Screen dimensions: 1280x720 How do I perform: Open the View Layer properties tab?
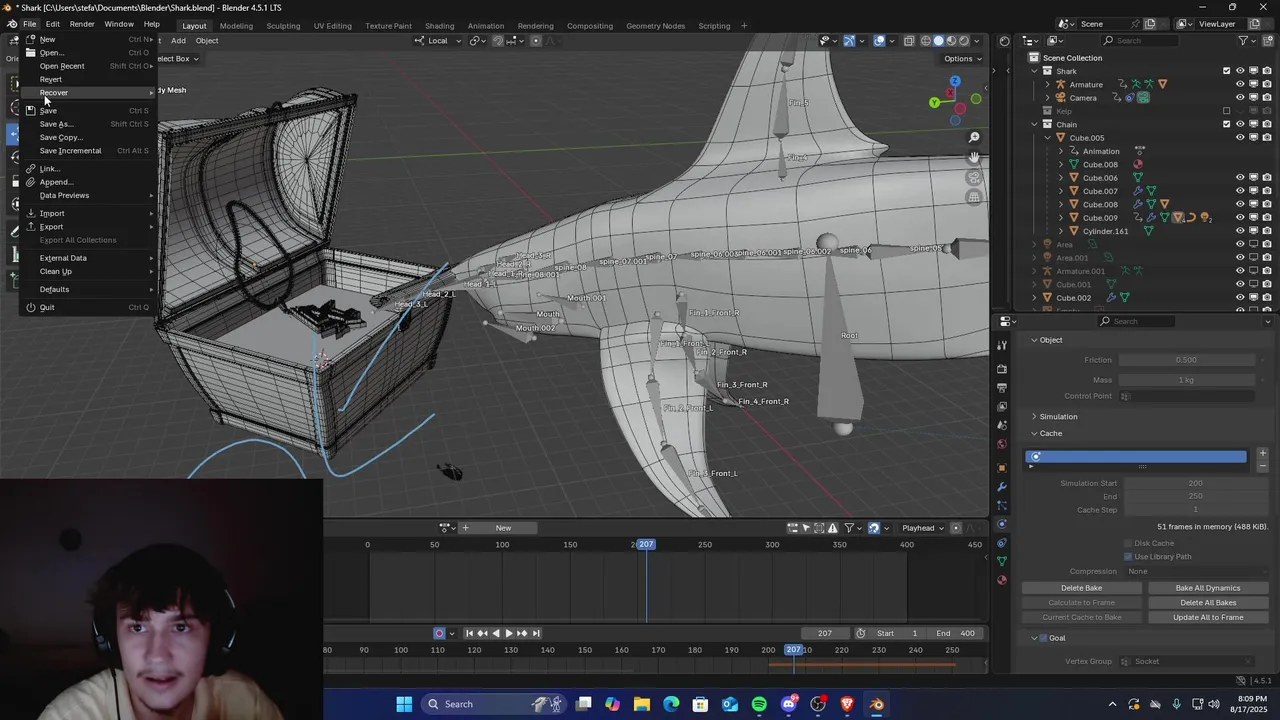pyautogui.click(x=1002, y=407)
